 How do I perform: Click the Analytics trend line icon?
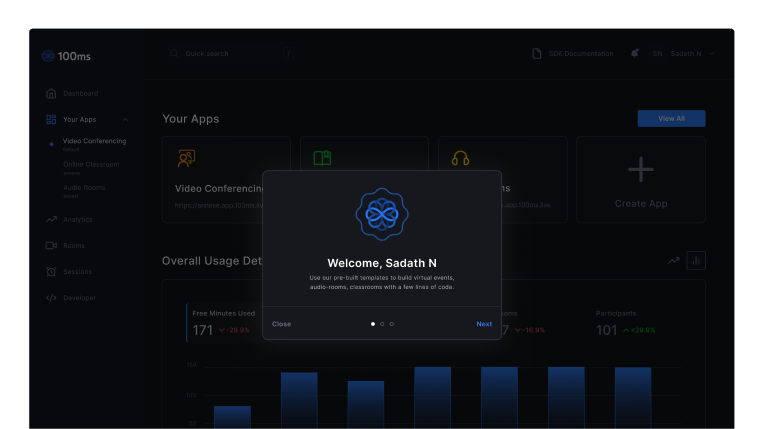pyautogui.click(x=51, y=219)
